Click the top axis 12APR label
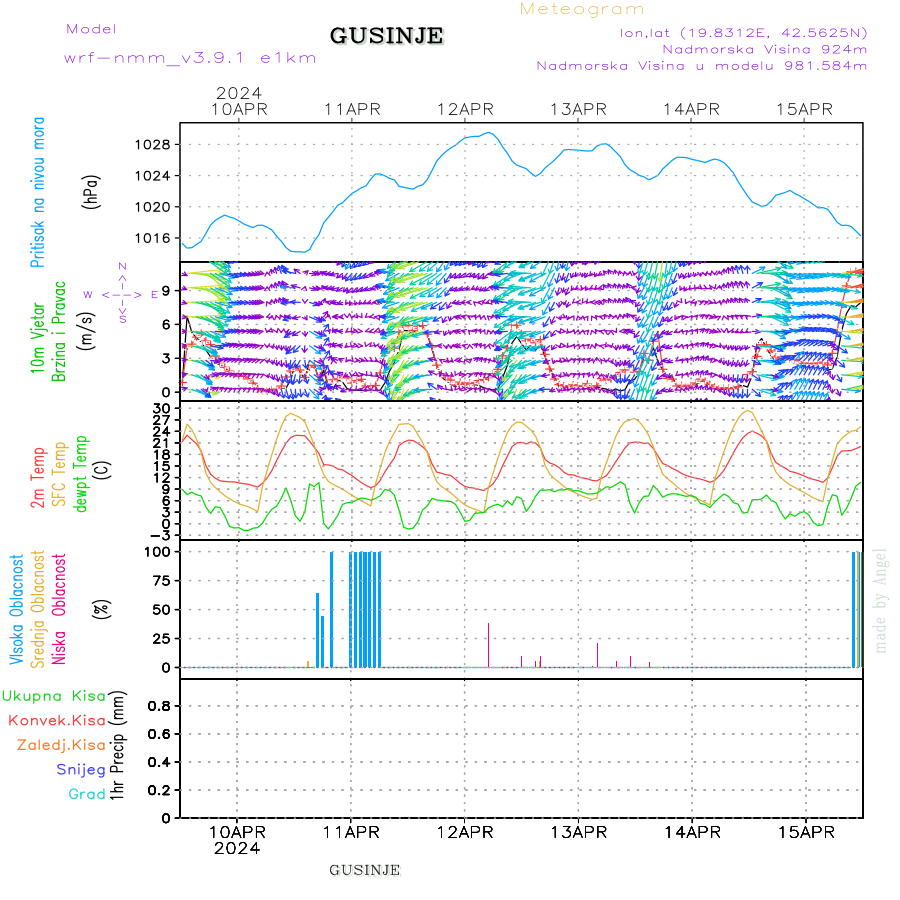Viewport: 900px width, 900px height. [x=465, y=110]
